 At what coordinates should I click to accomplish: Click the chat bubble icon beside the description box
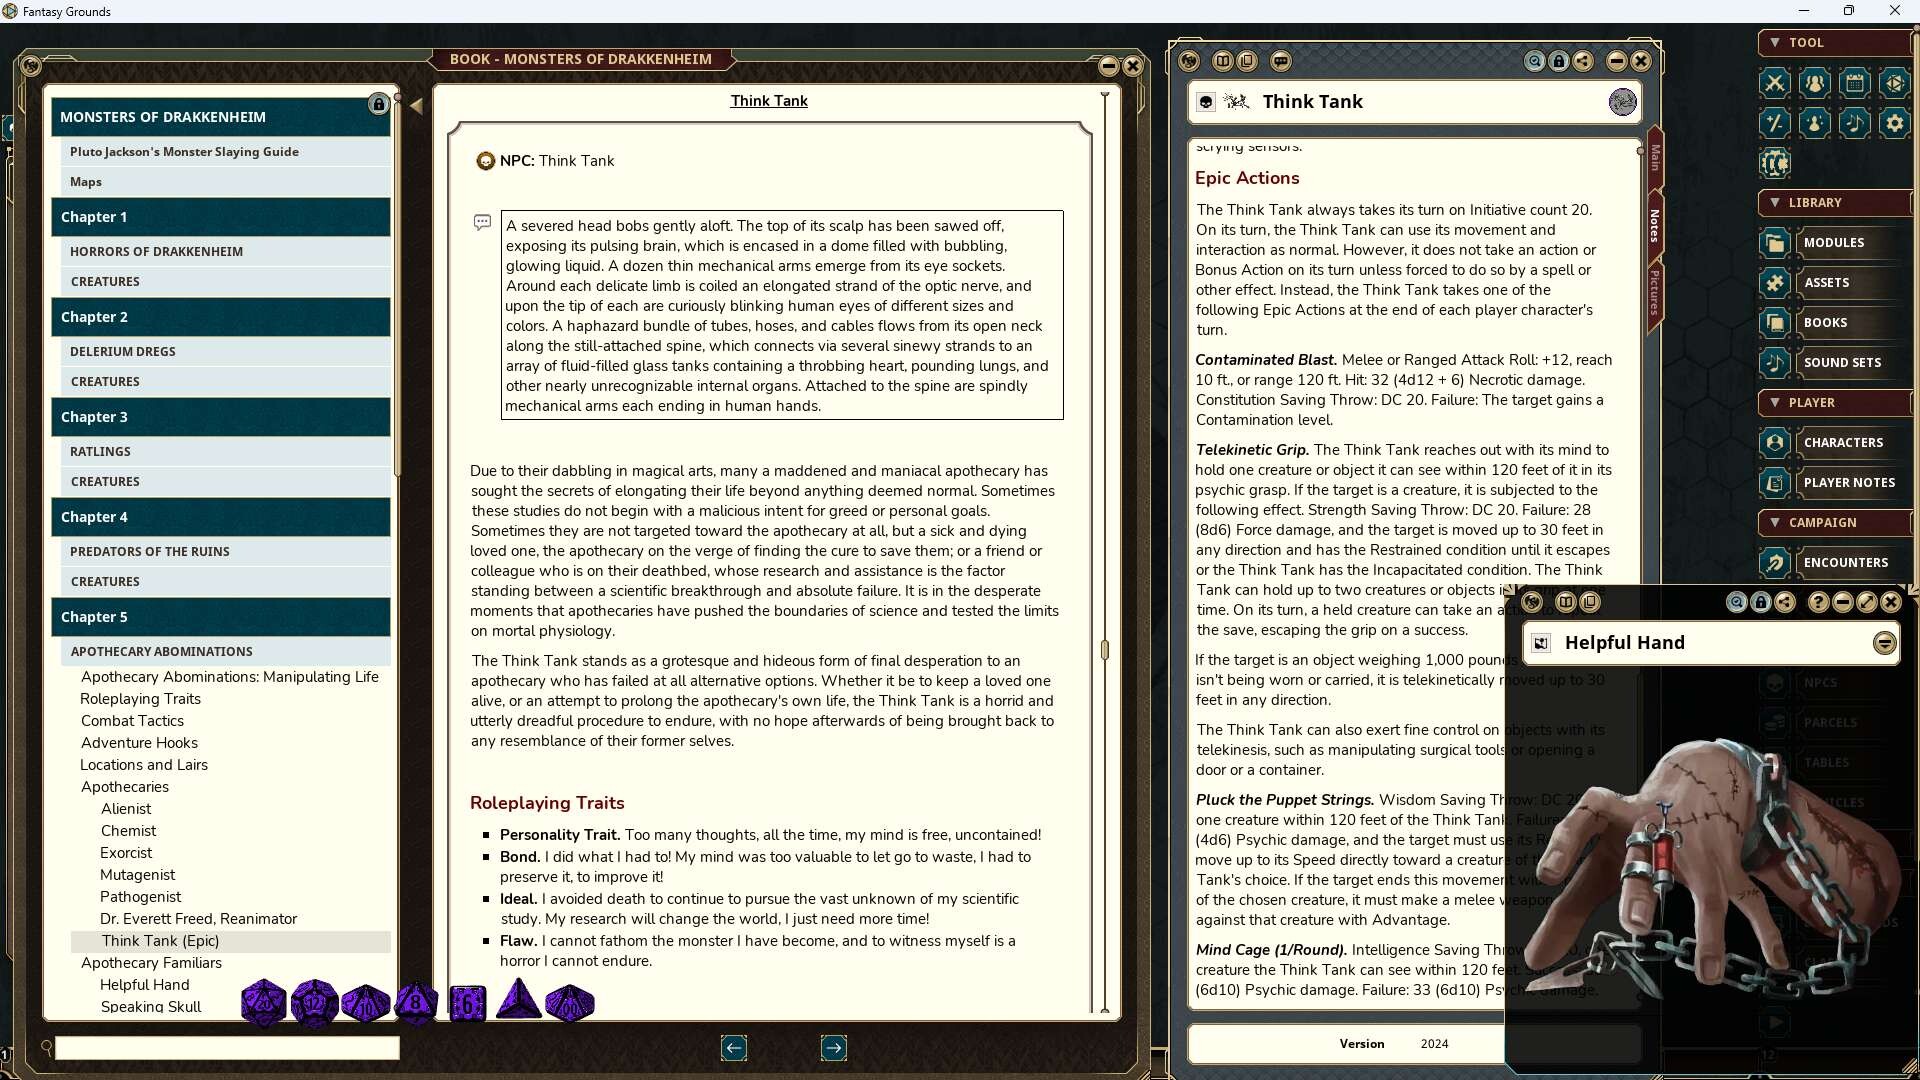click(482, 222)
